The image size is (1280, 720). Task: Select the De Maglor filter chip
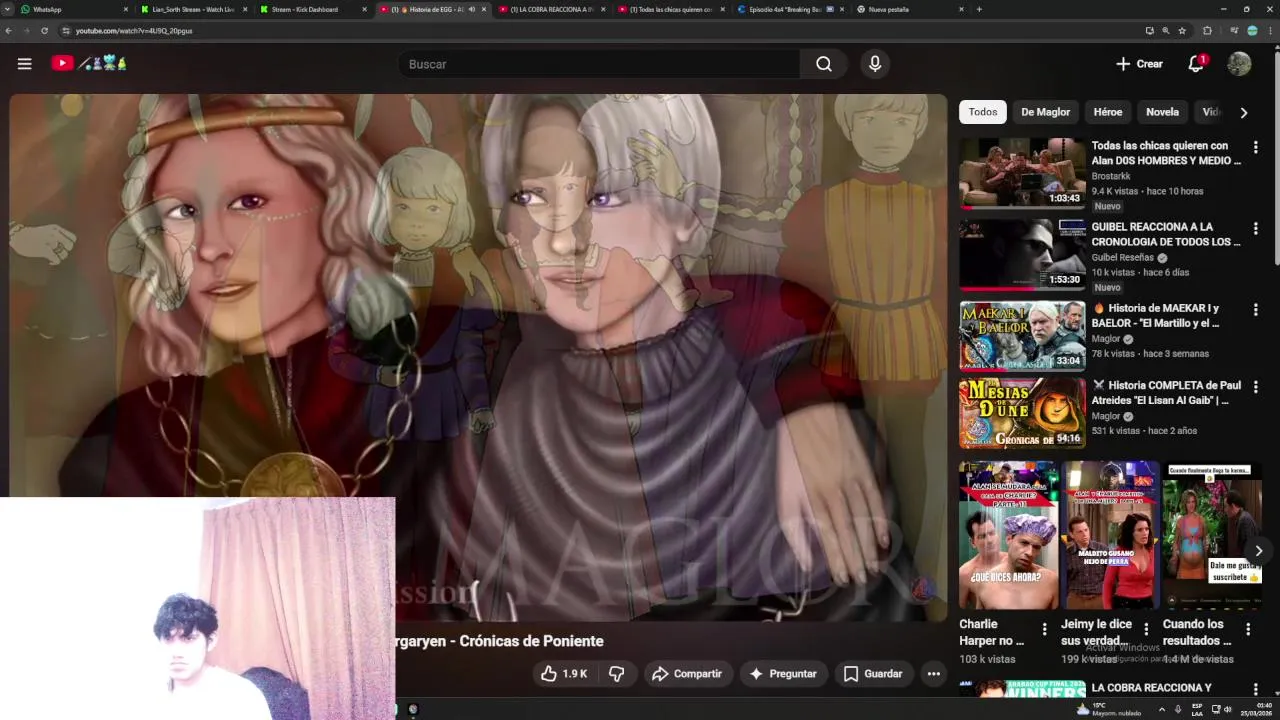point(1045,112)
